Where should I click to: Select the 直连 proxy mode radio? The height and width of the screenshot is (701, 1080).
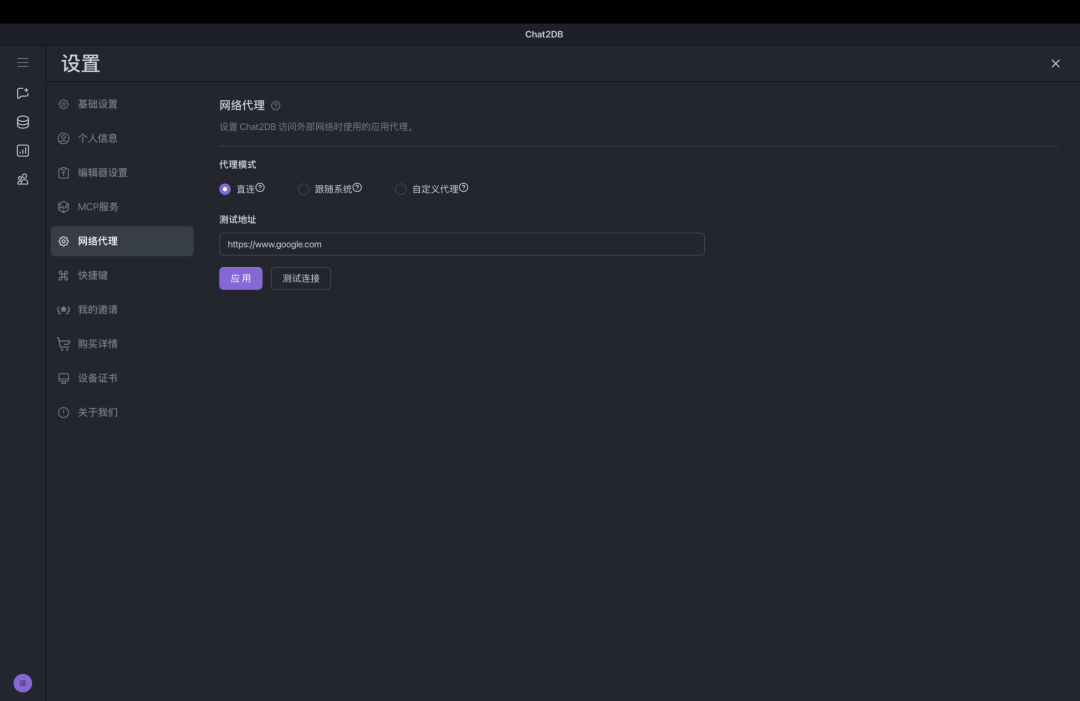225,189
